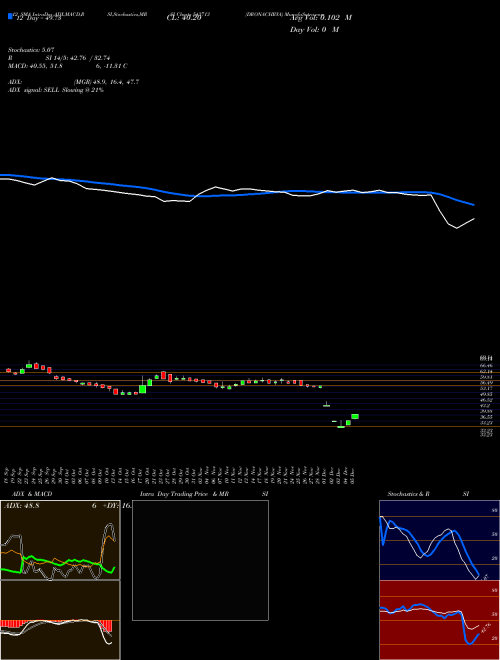This screenshot has width=500, height=660.
Task: Open the ADX indicator chart panel
Action: click(60, 540)
